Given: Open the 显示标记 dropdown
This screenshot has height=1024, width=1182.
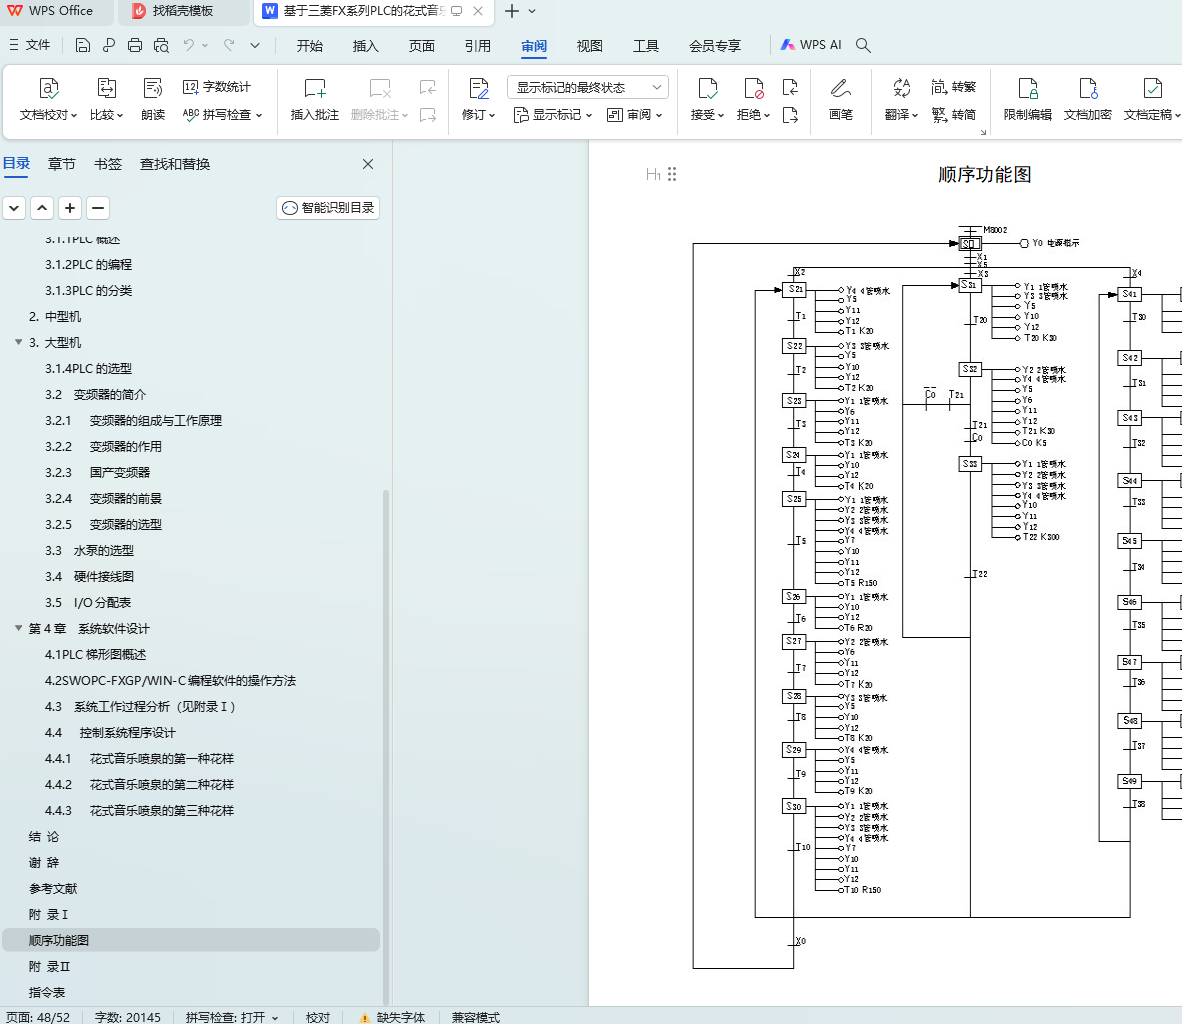Looking at the screenshot, I should (x=553, y=115).
